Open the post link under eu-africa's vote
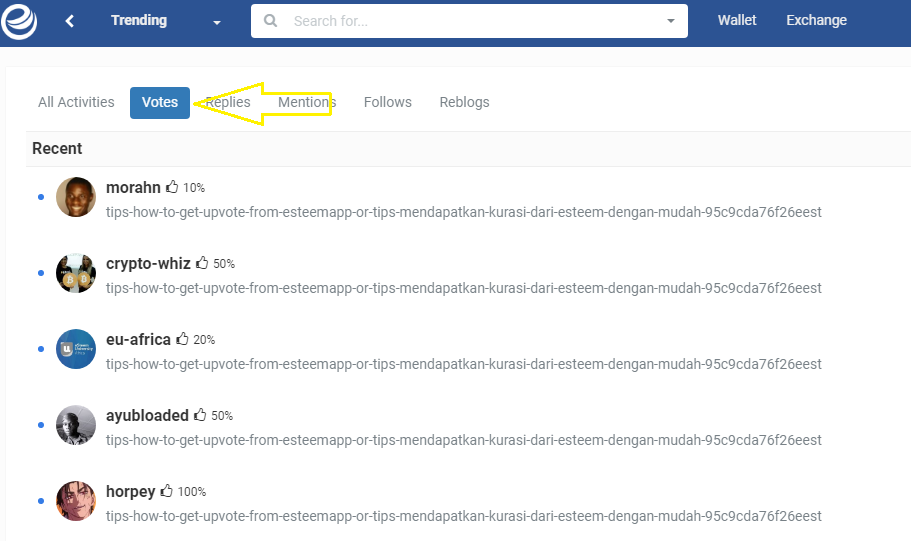Viewport: 911px width, 541px height. [464, 364]
